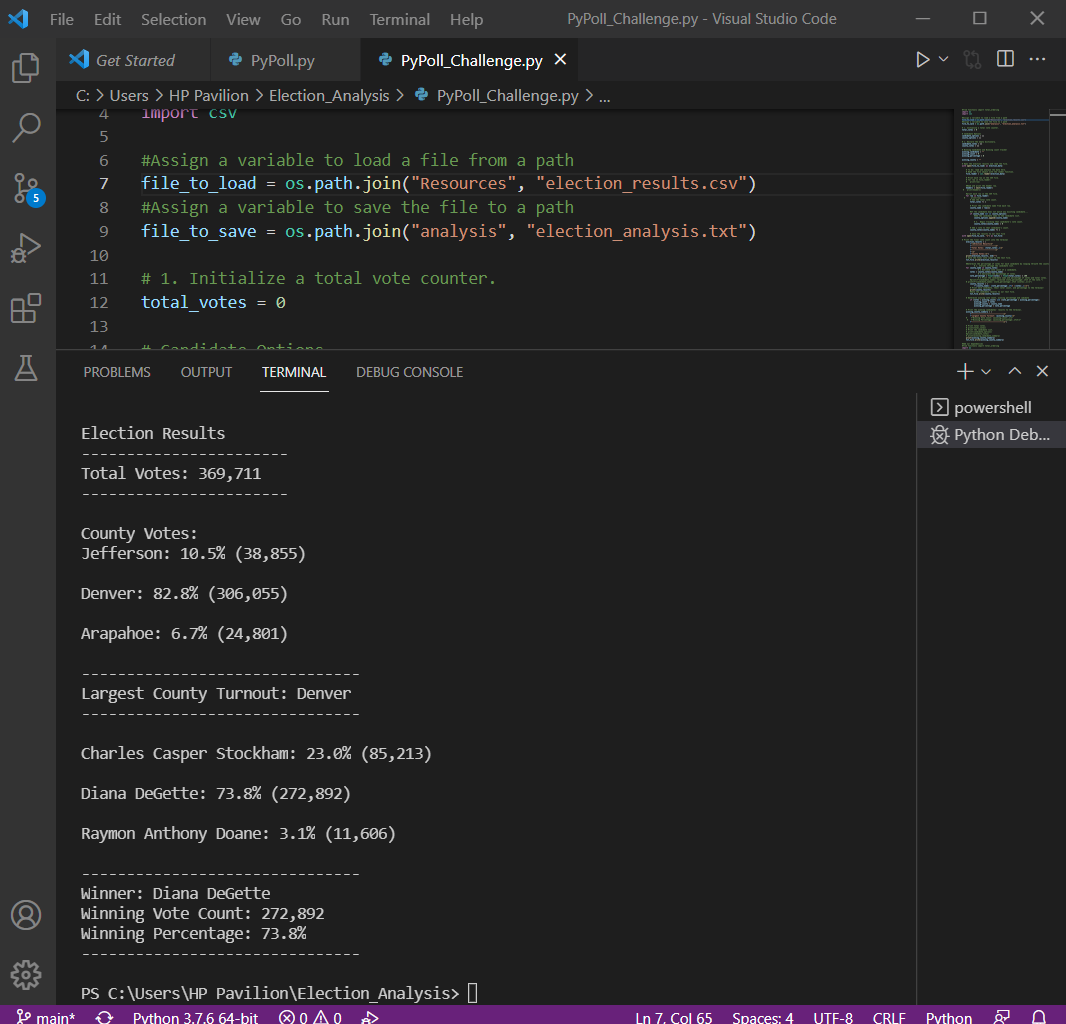Close the terminal panel

[x=1042, y=371]
